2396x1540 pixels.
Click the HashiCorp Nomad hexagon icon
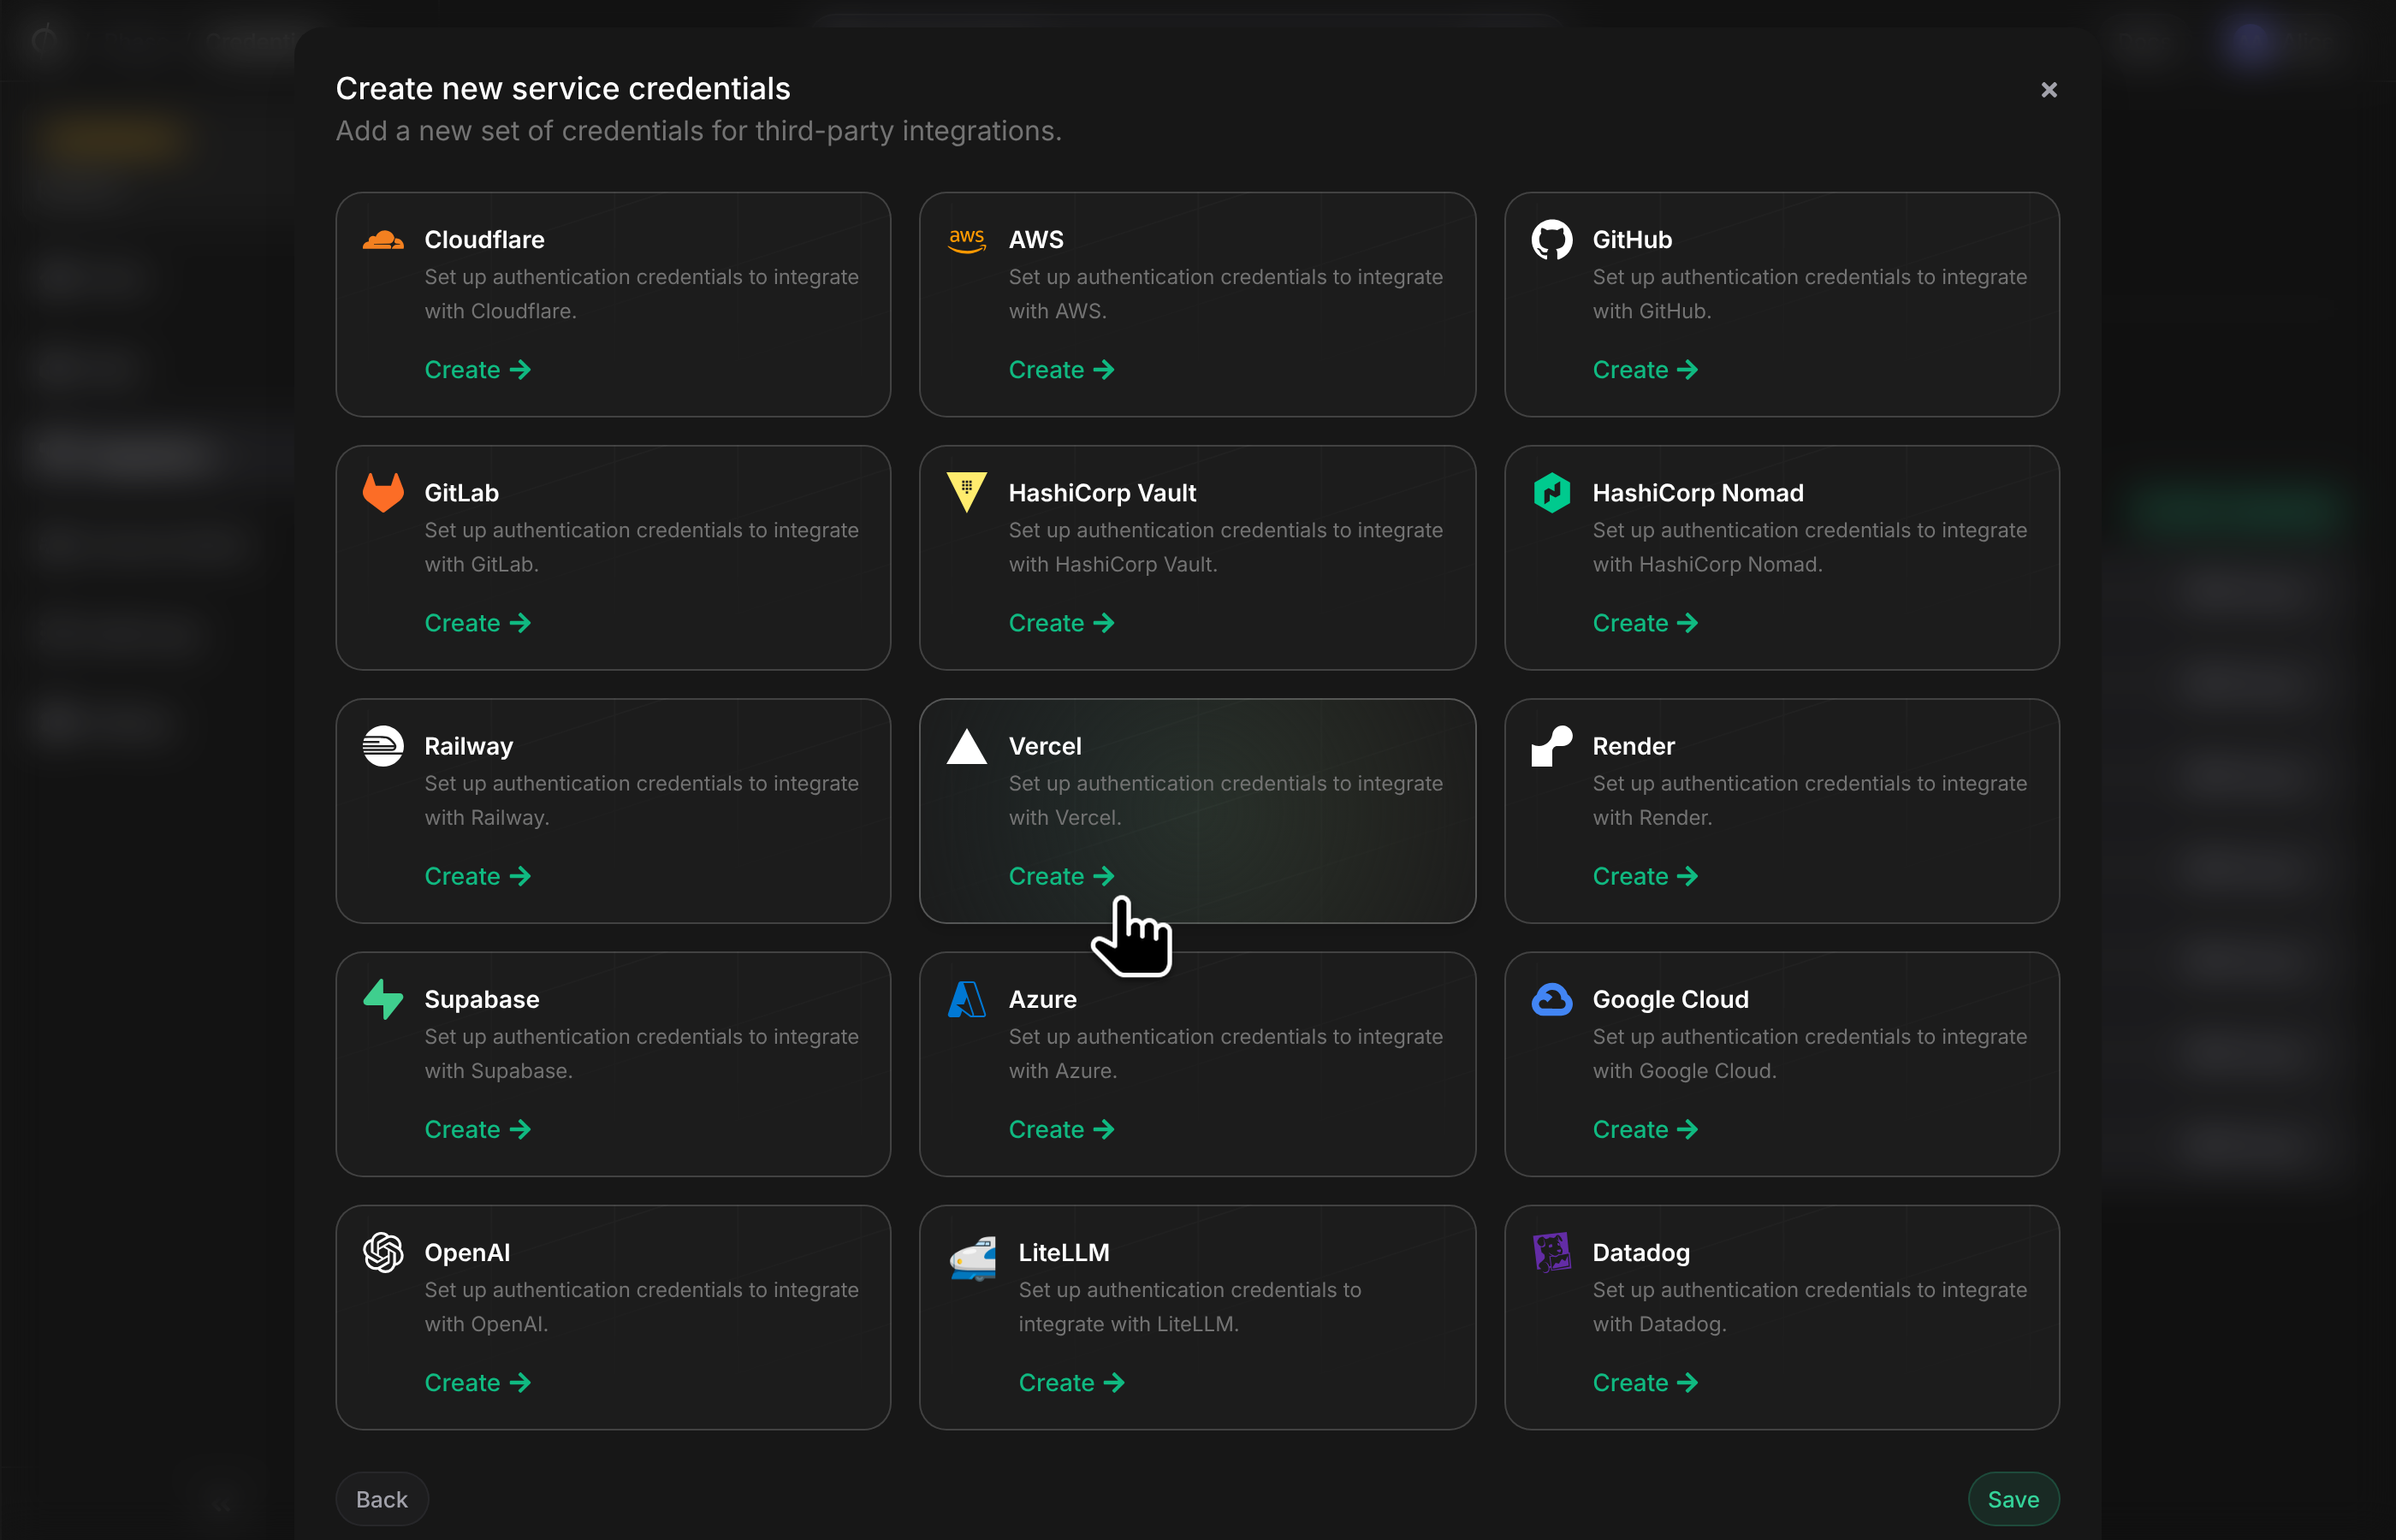[x=1552, y=493]
